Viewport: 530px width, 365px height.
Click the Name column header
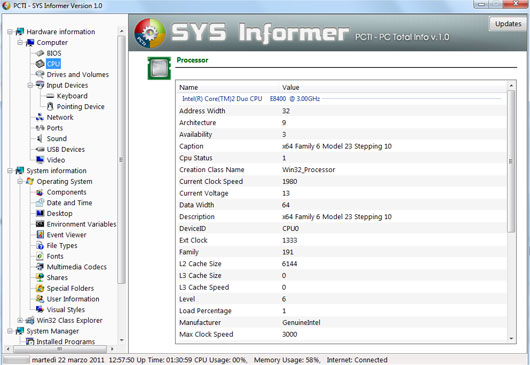pos(189,87)
